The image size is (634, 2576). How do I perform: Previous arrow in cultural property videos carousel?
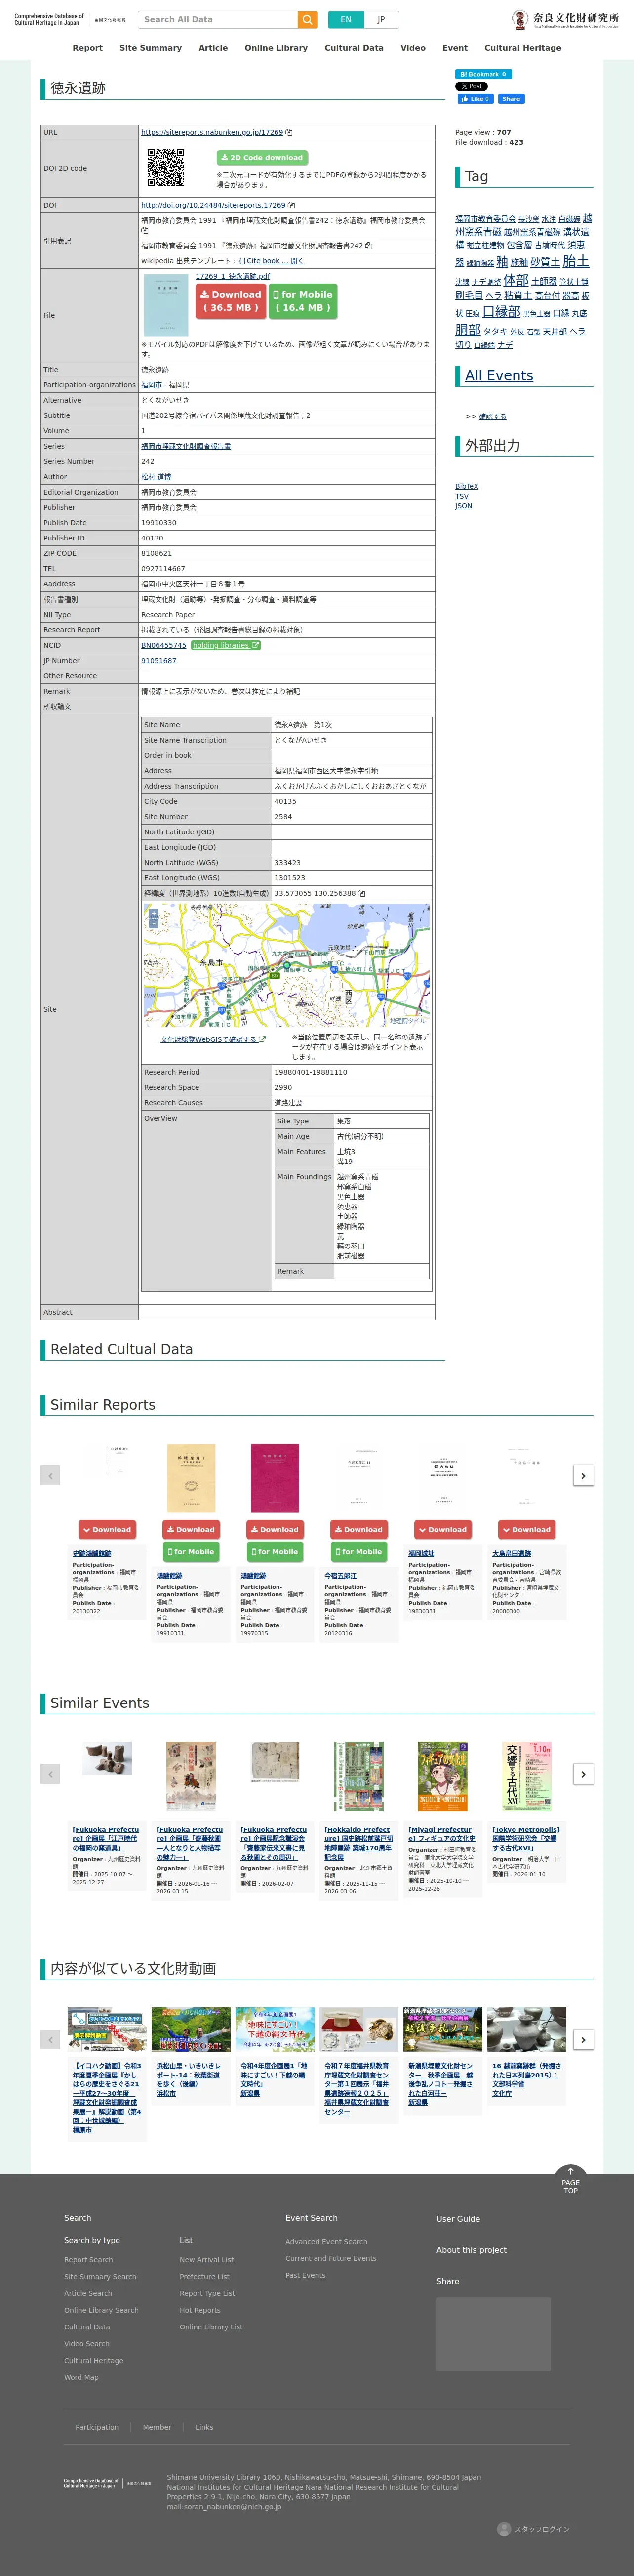click(51, 2039)
